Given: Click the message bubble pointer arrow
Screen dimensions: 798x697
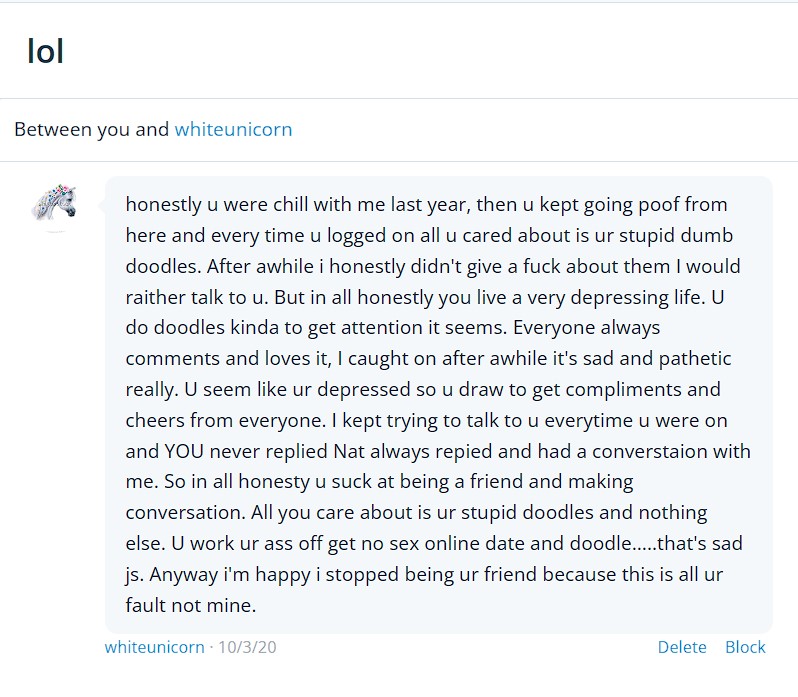Looking at the screenshot, I should tap(101, 206).
